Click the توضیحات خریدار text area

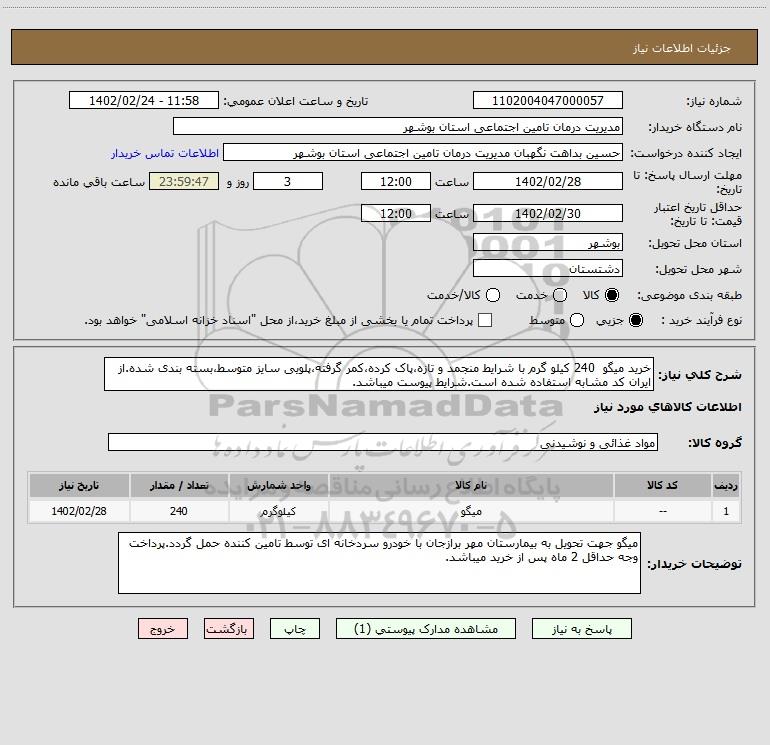pyautogui.click(x=379, y=563)
